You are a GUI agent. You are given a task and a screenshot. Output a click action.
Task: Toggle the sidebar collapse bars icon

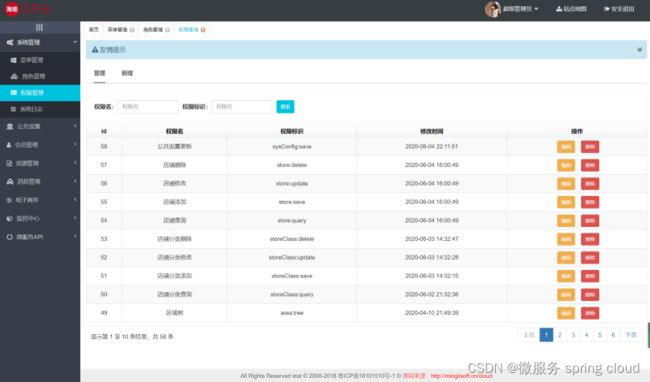(39, 27)
